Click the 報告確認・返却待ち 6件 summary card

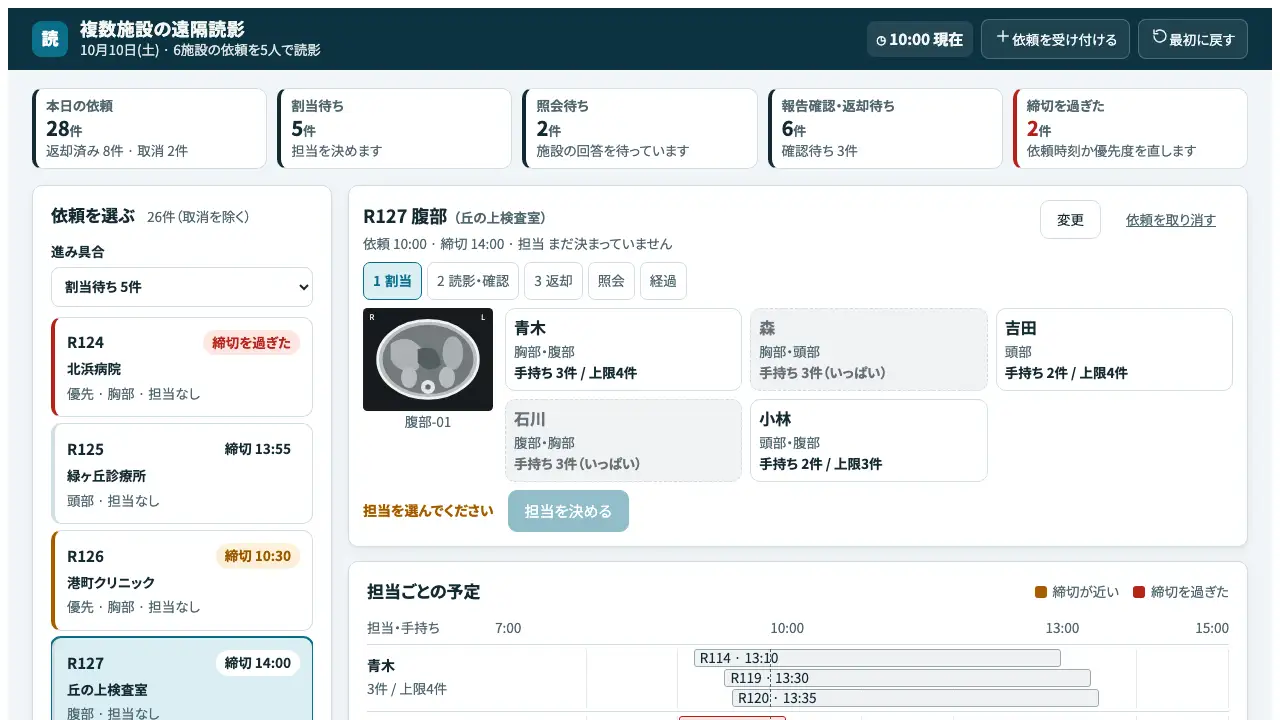pyautogui.click(x=885, y=129)
